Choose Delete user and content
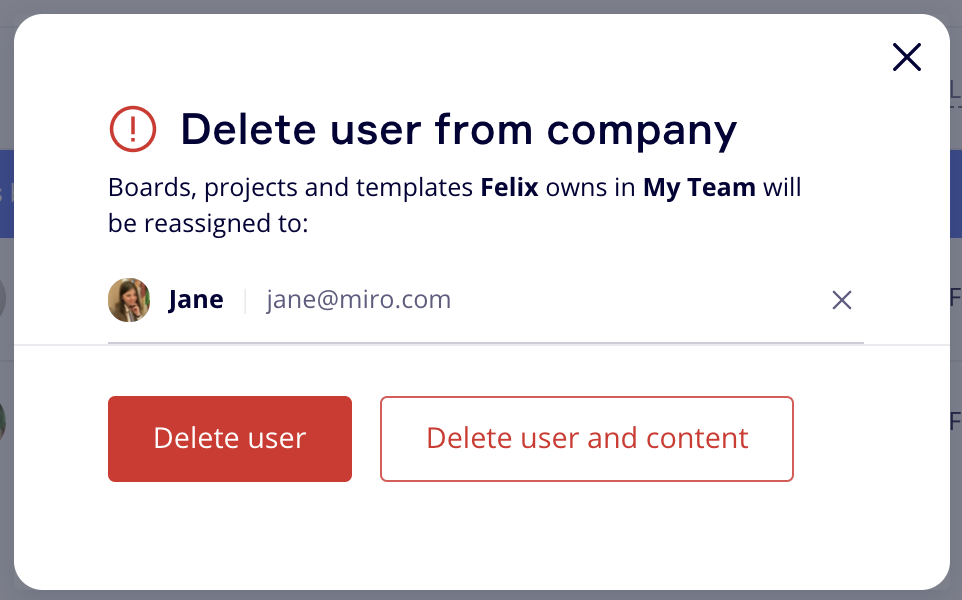The height and width of the screenshot is (600, 962). coord(587,439)
